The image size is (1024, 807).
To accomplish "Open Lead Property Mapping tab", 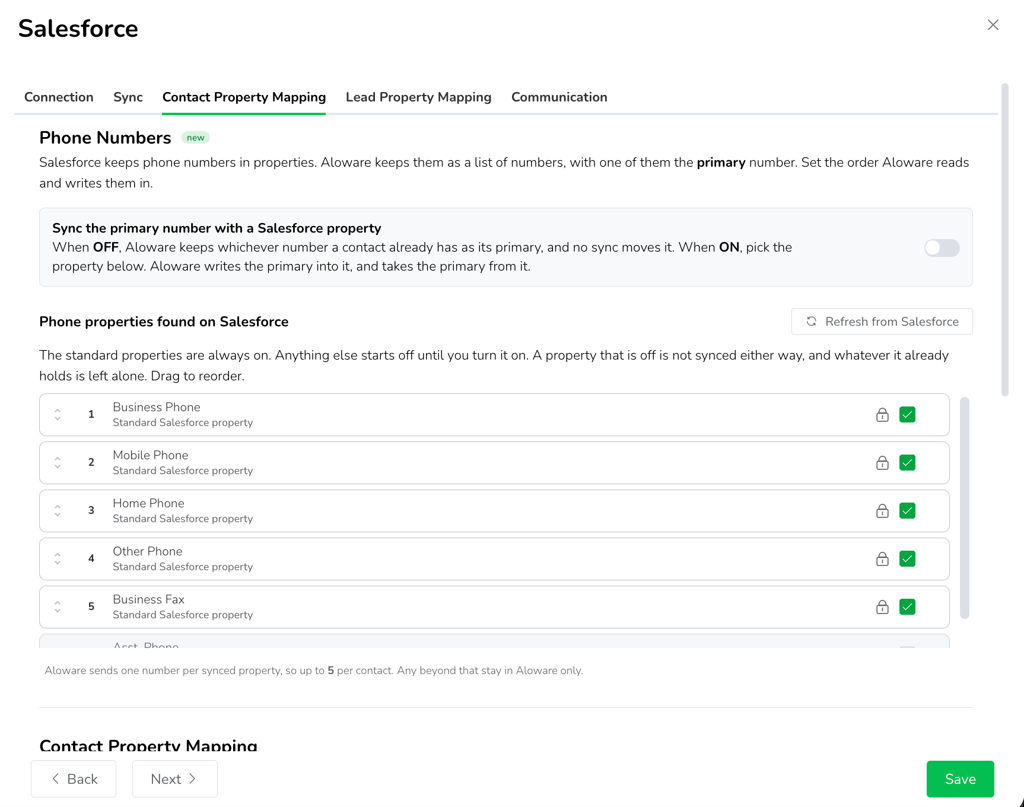I will click(x=419, y=97).
